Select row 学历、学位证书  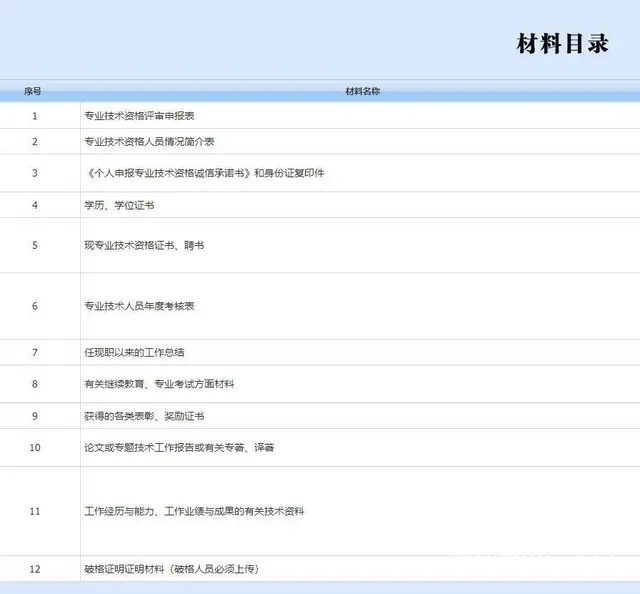320,205
